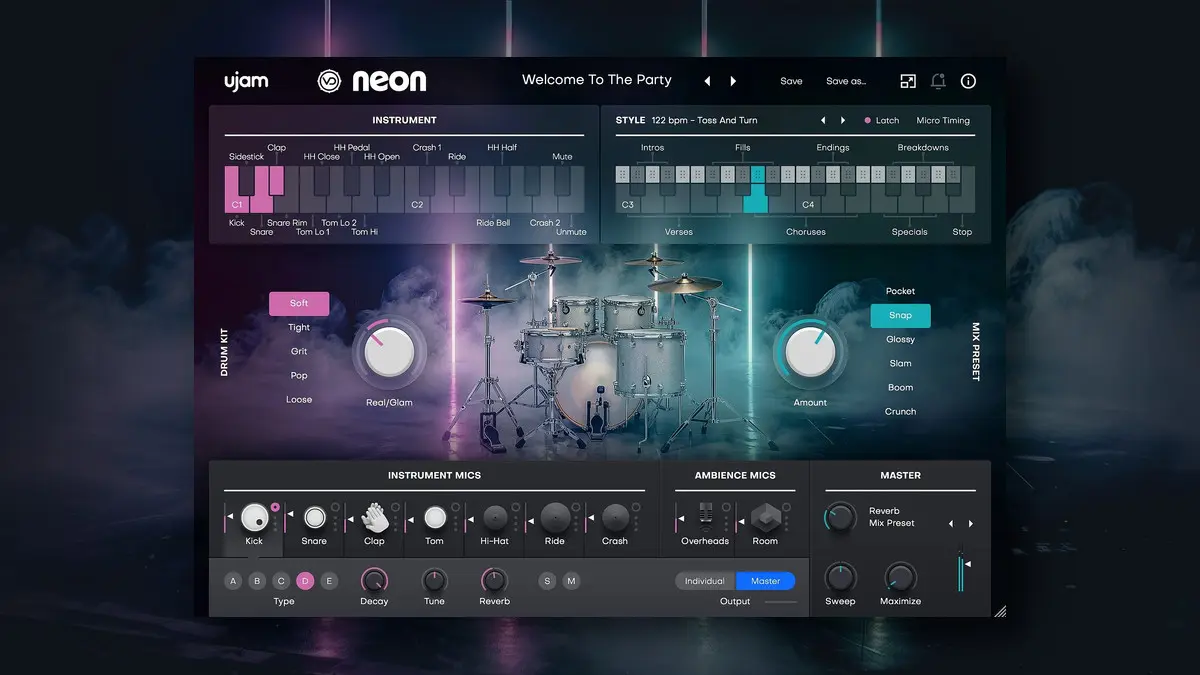The image size is (1200, 675).
Task: Select previous reverb mix preset
Action: coord(951,523)
